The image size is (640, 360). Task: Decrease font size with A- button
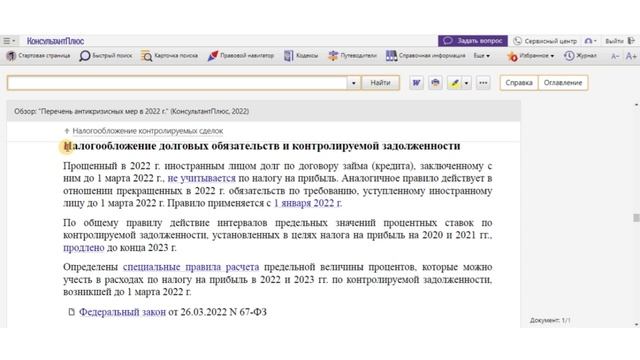click(615, 56)
